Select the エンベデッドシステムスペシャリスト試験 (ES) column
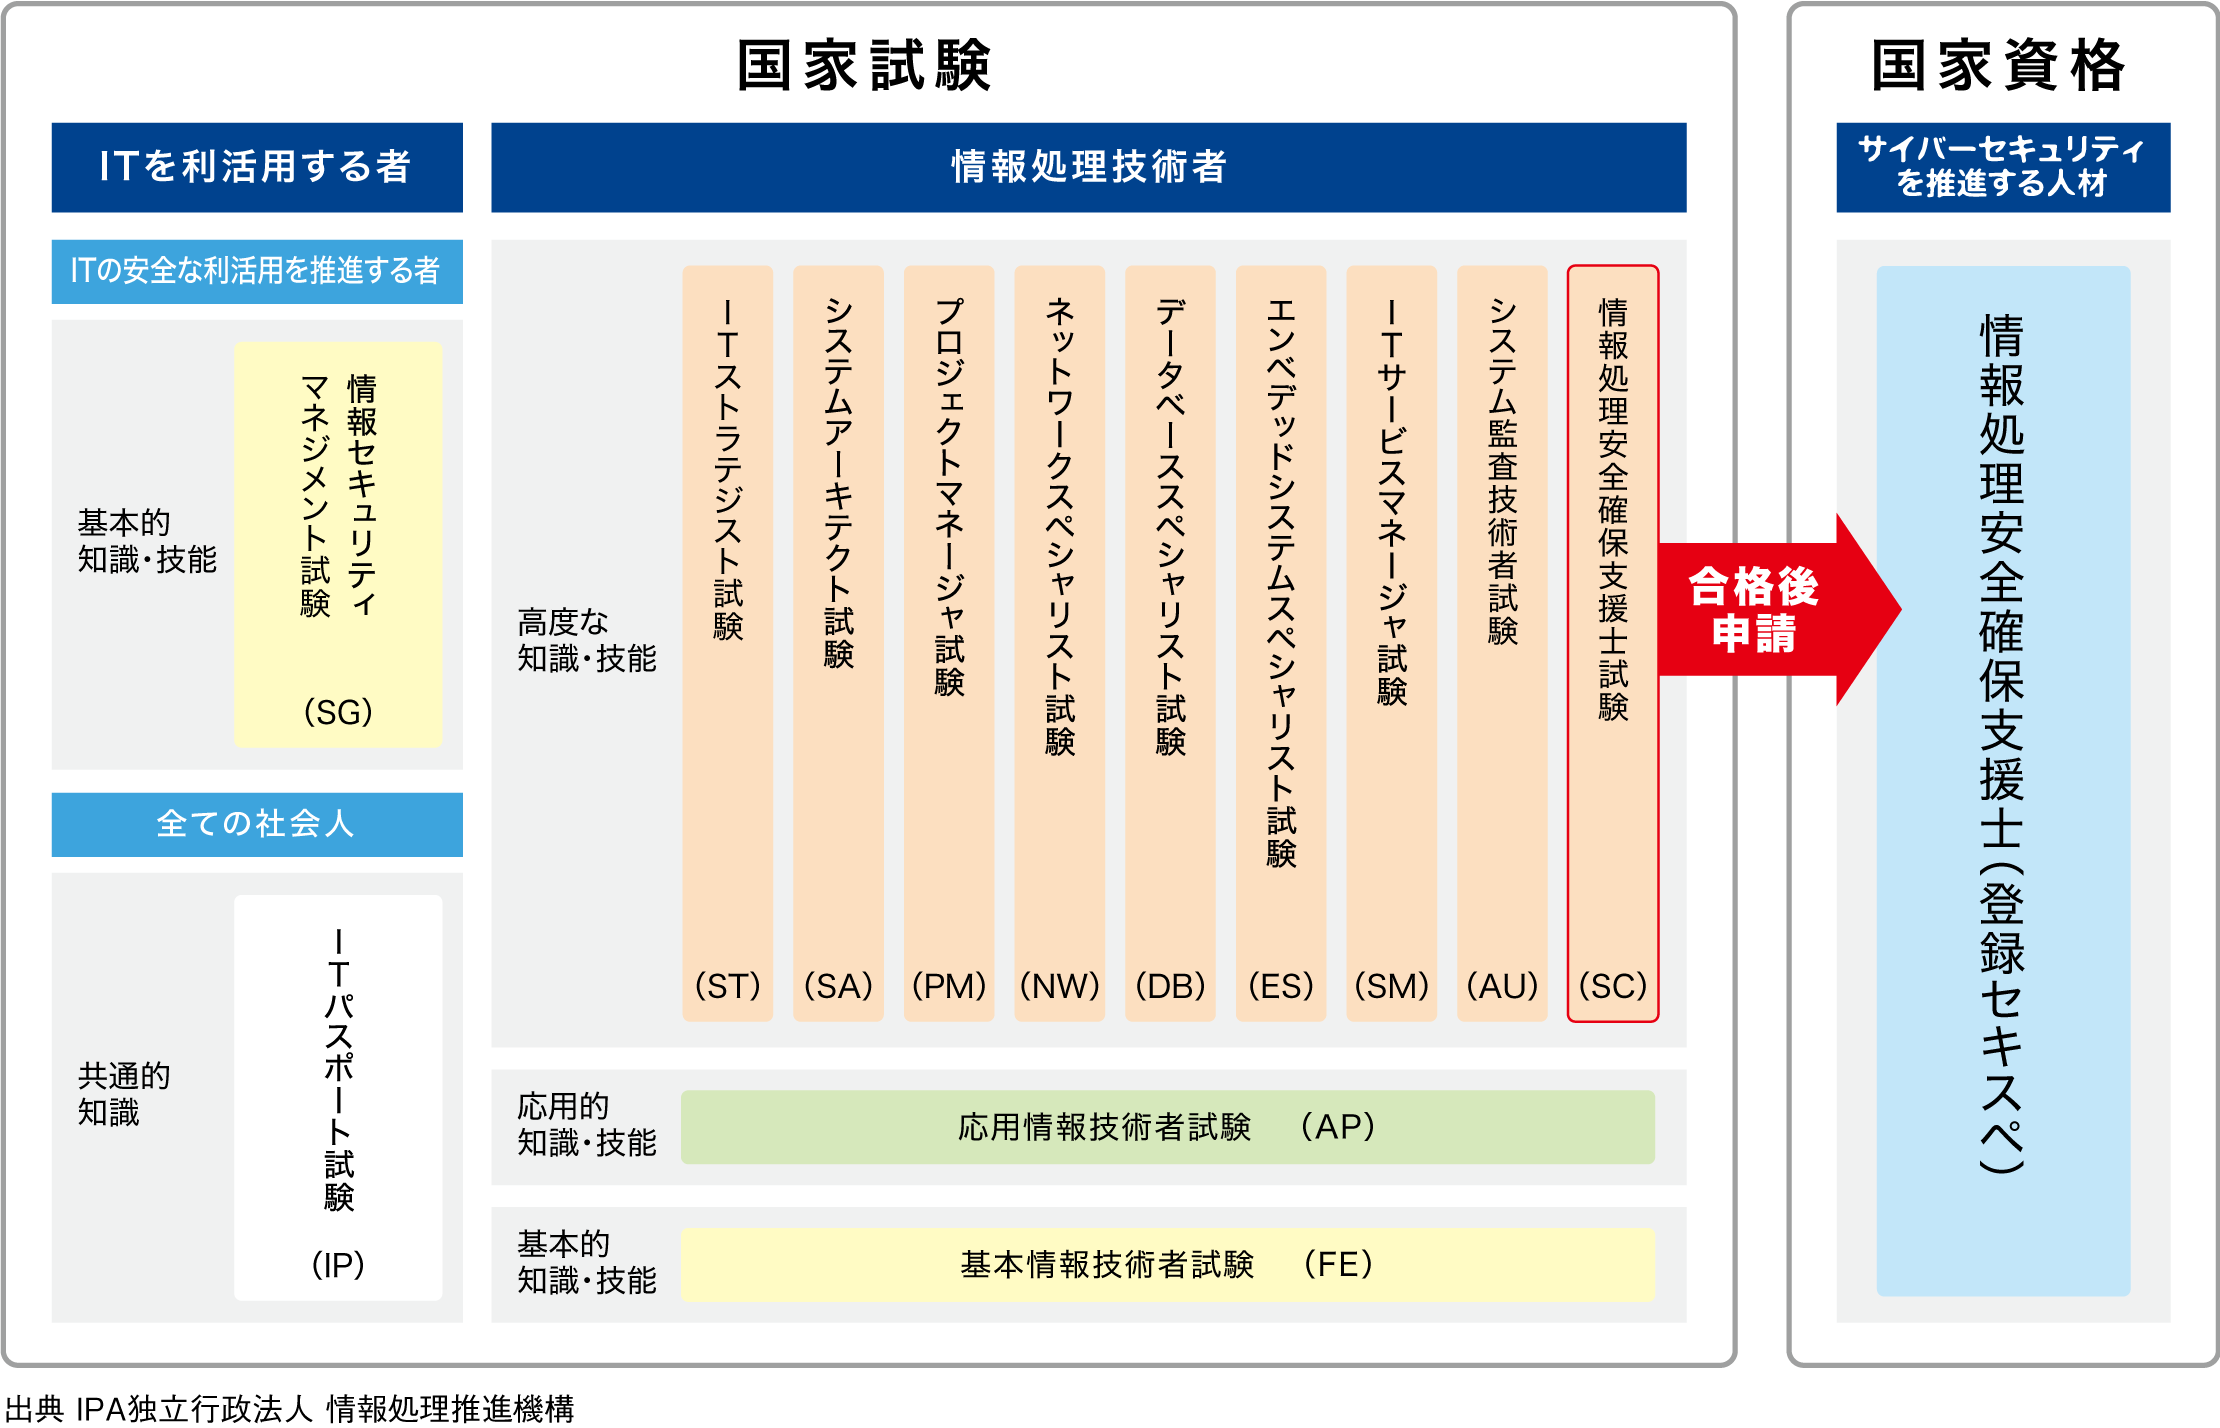Screen dimensions: 2220x1428 [x=1281, y=643]
